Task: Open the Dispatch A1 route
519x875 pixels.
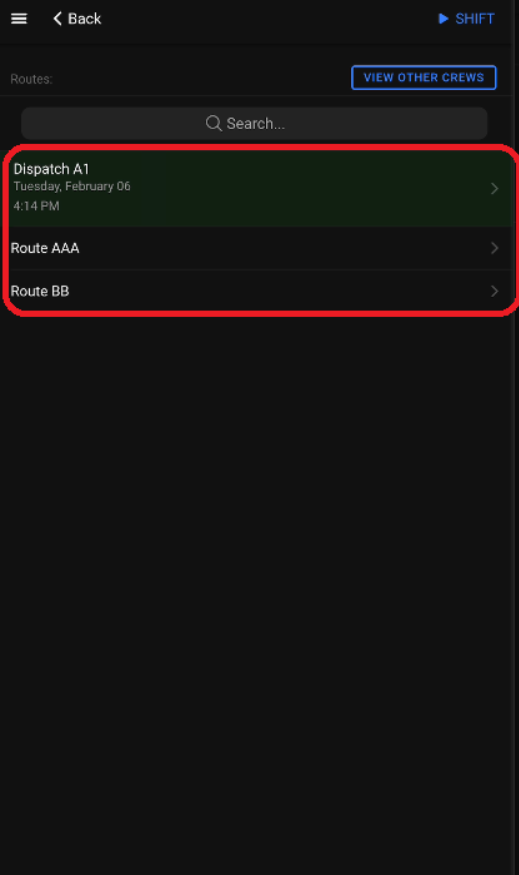Action: (260, 188)
